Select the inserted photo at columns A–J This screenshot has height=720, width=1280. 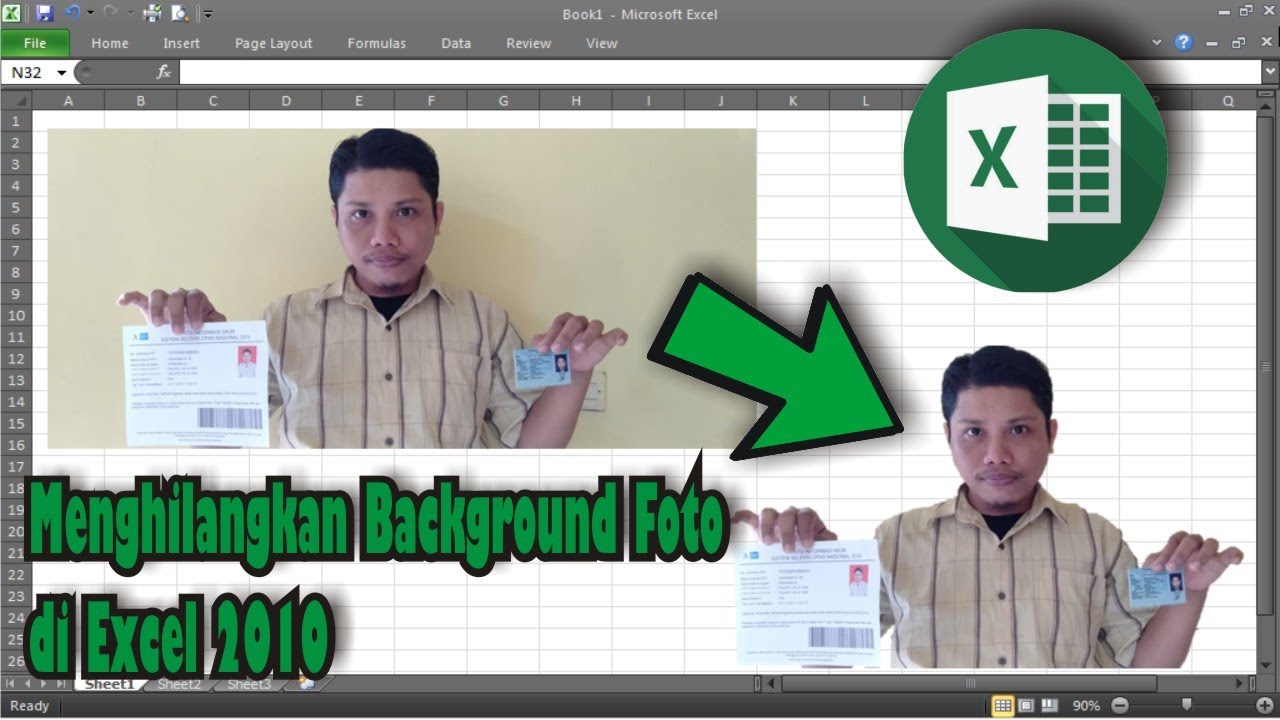pyautogui.click(x=402, y=288)
